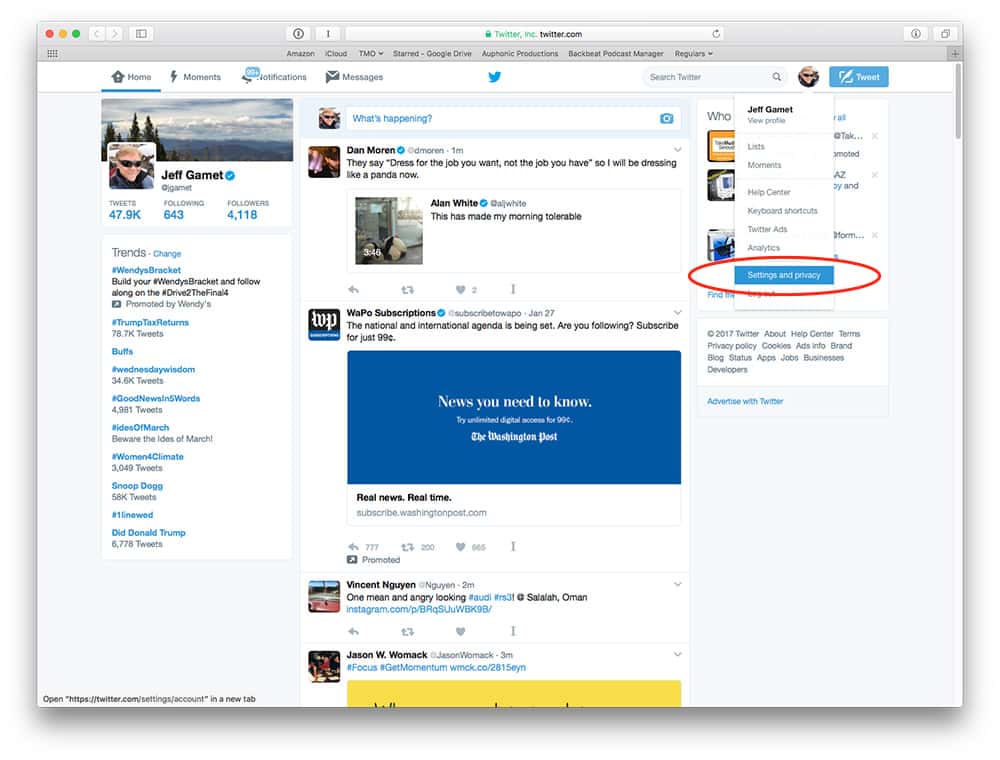Open the #TrumpTaxReturns trend
1000x760 pixels.
point(150,323)
